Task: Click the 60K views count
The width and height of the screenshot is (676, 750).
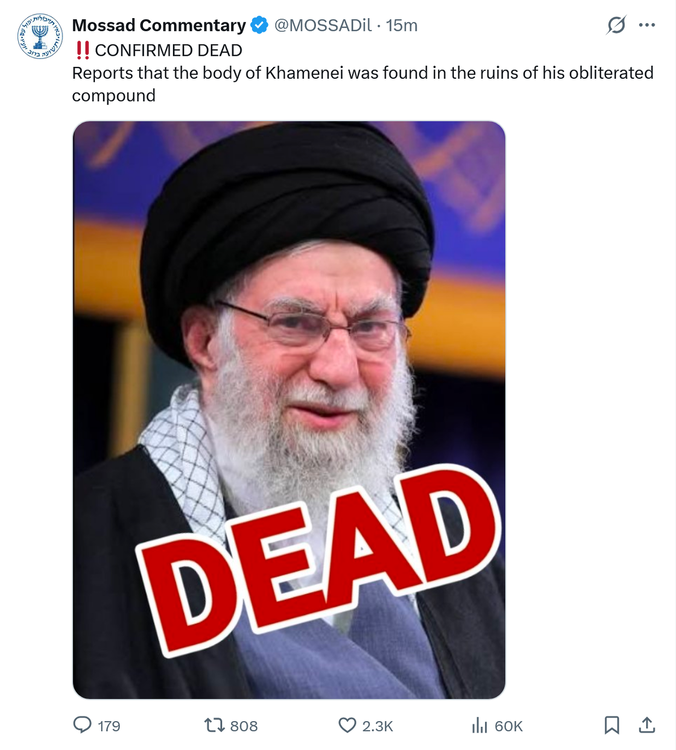Action: (x=509, y=726)
